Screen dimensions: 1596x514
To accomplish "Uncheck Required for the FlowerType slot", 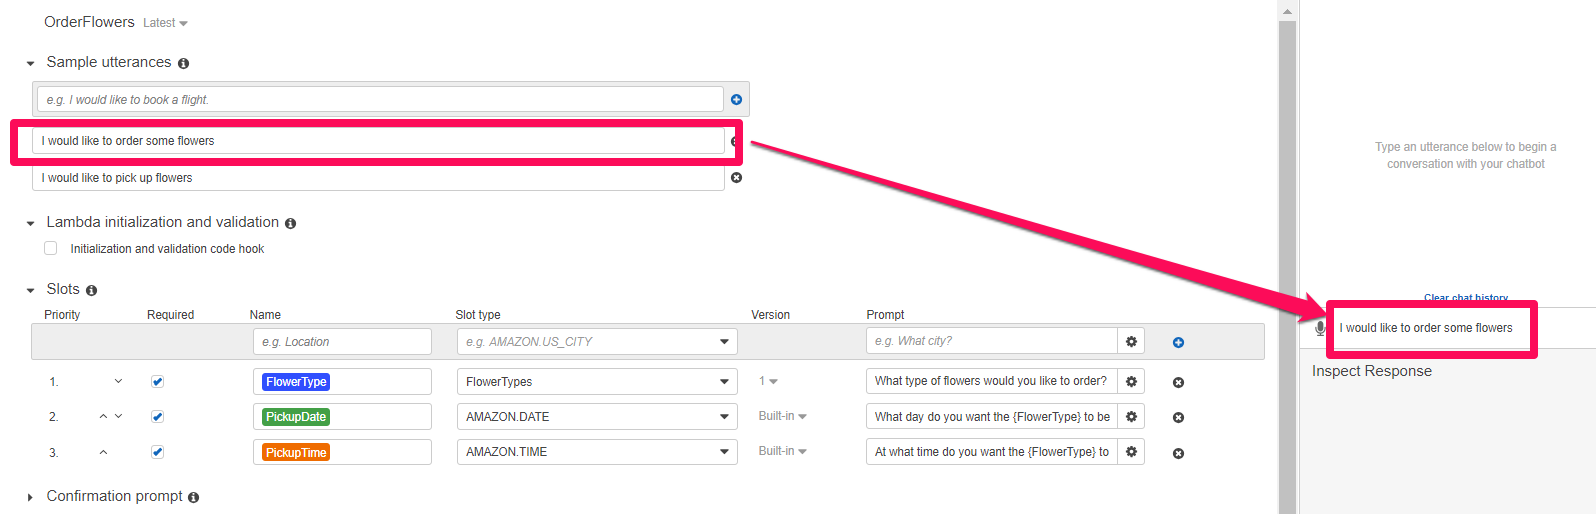I will coord(157,381).
